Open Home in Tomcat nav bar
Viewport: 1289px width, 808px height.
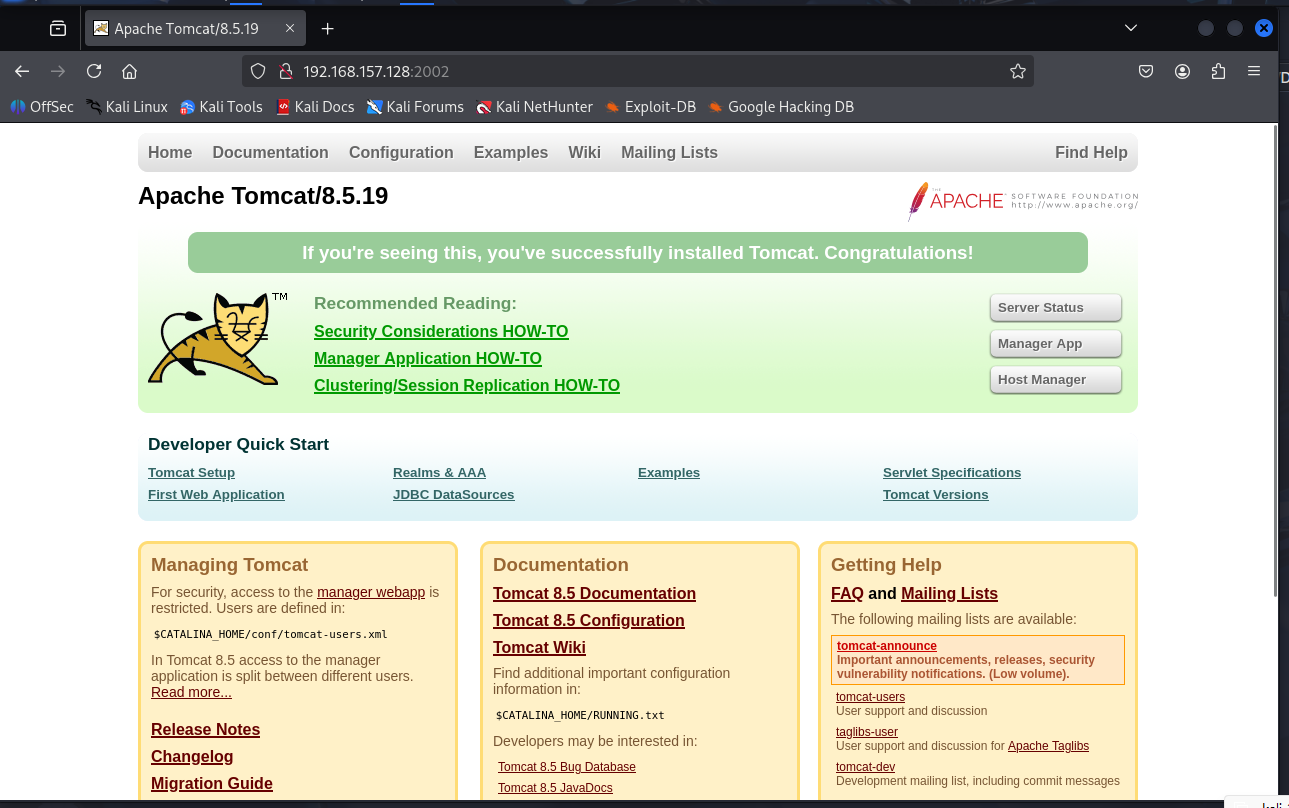(170, 152)
